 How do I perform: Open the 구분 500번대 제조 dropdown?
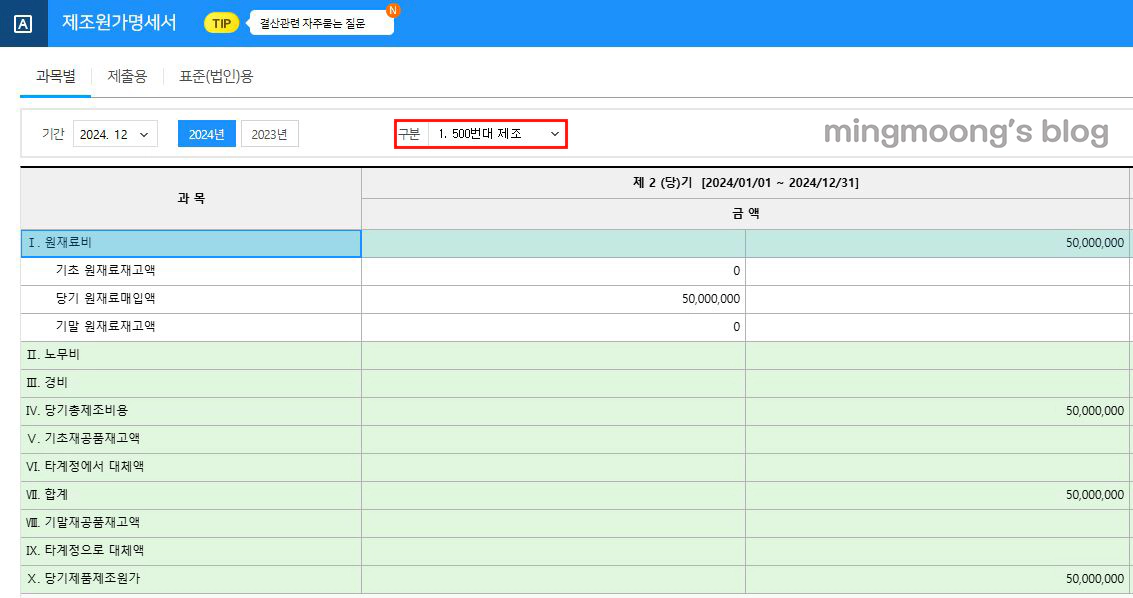tap(496, 134)
